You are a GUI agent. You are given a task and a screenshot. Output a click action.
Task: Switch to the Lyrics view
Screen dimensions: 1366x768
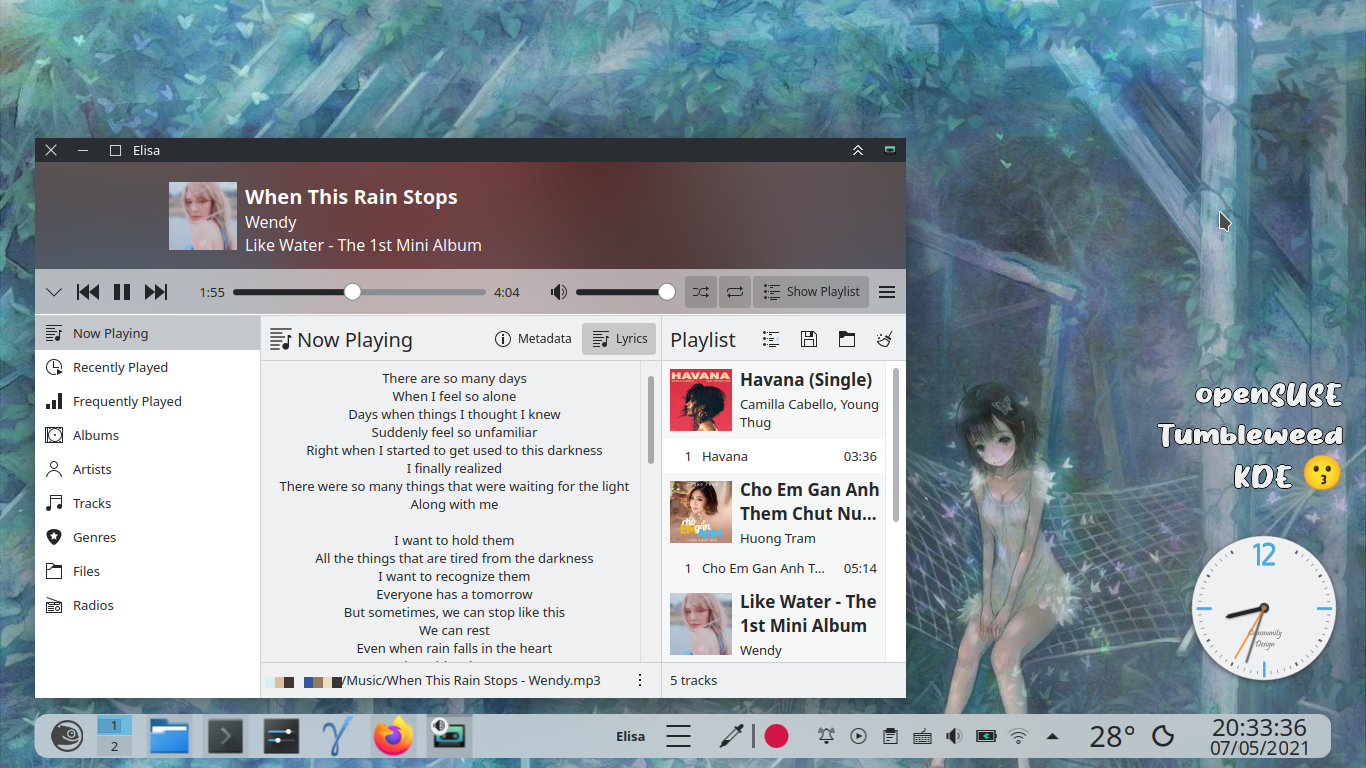coord(620,339)
